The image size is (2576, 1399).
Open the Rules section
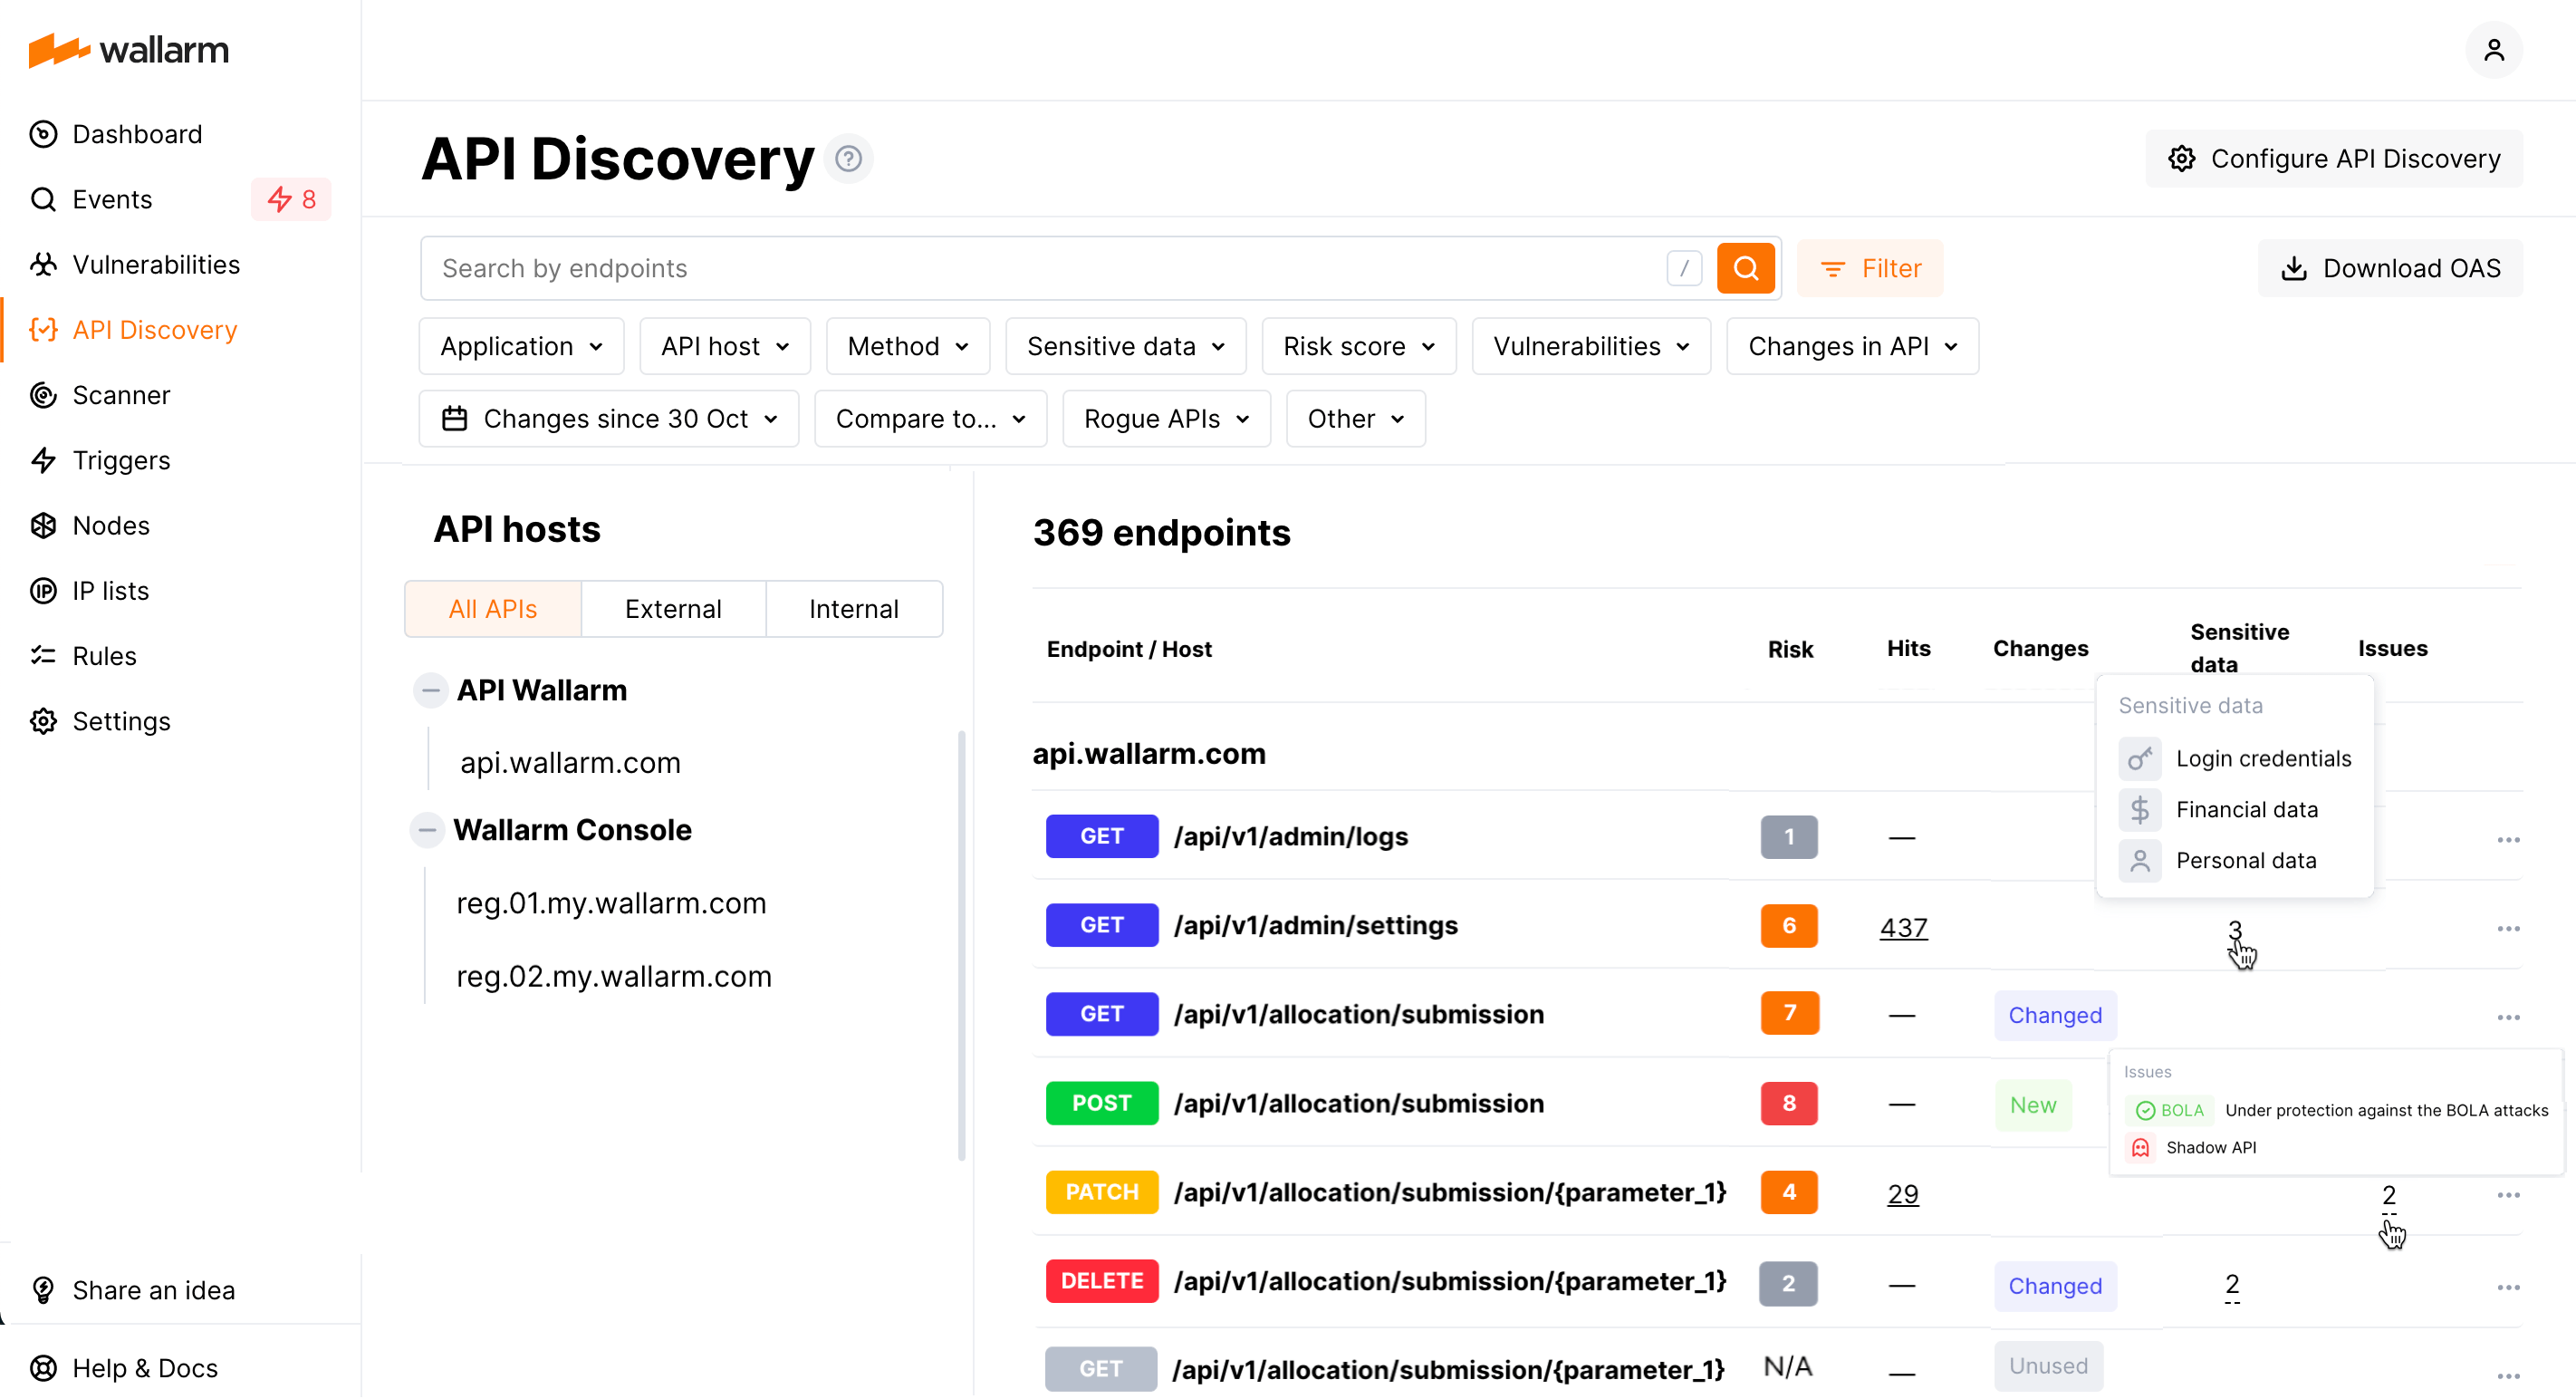coord(104,655)
